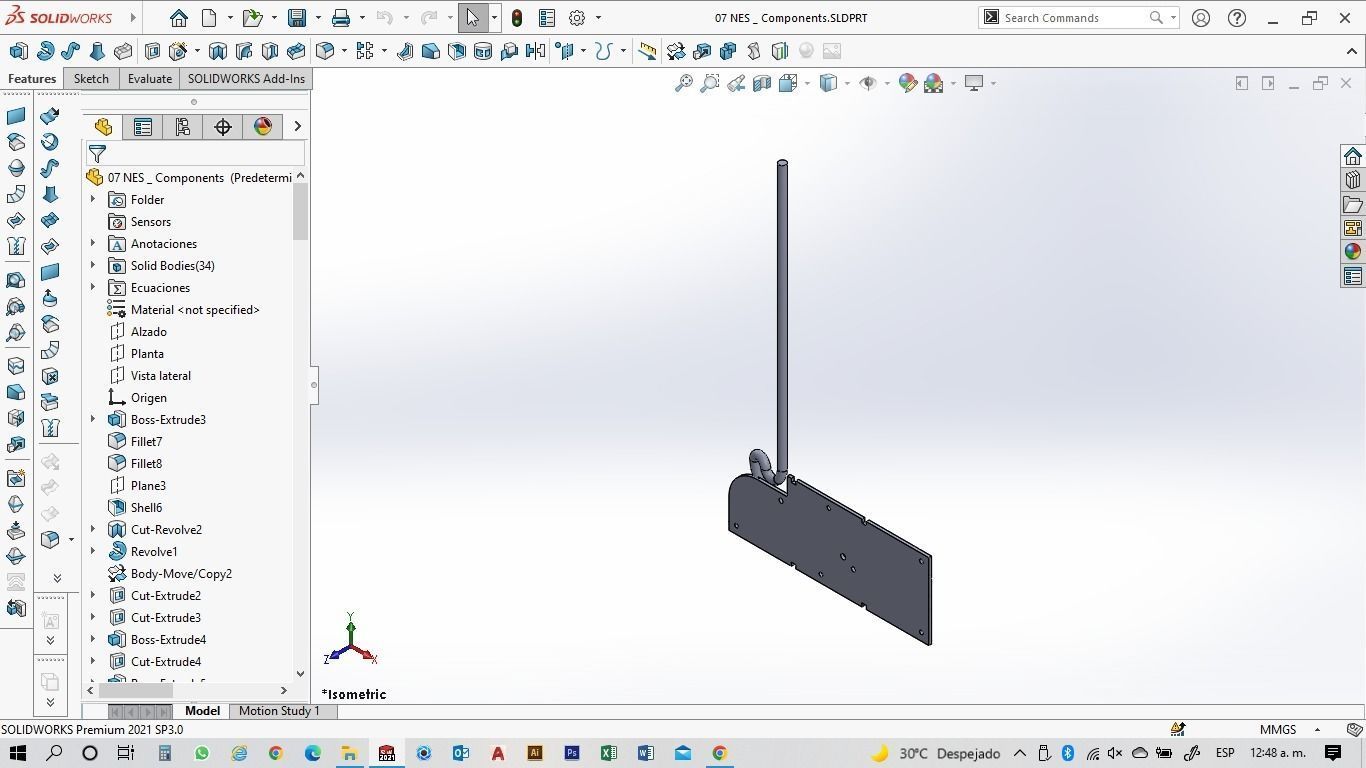Toggle the Section View icon
The width and height of the screenshot is (1366, 768).
pos(762,83)
